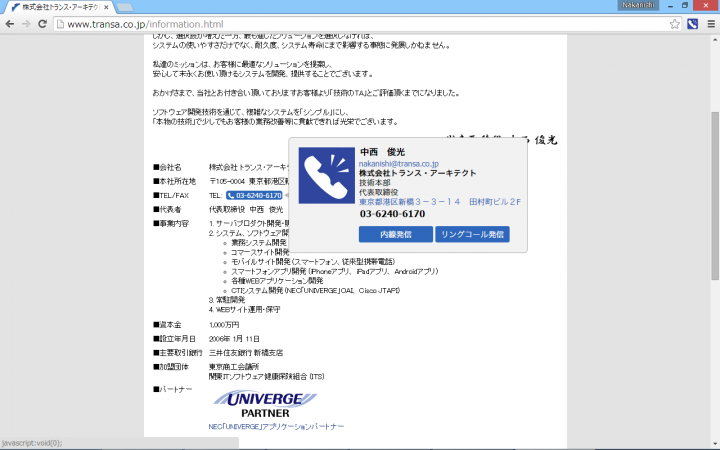This screenshot has width=720, height=450.
Task: Click the 東京都港区新橋3-3-14 address link
Action: [440, 202]
